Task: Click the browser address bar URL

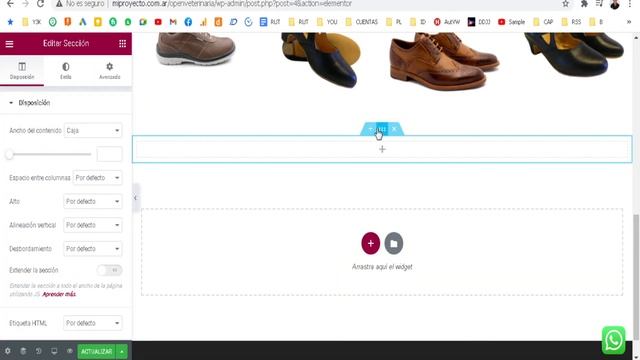Action: point(231,4)
